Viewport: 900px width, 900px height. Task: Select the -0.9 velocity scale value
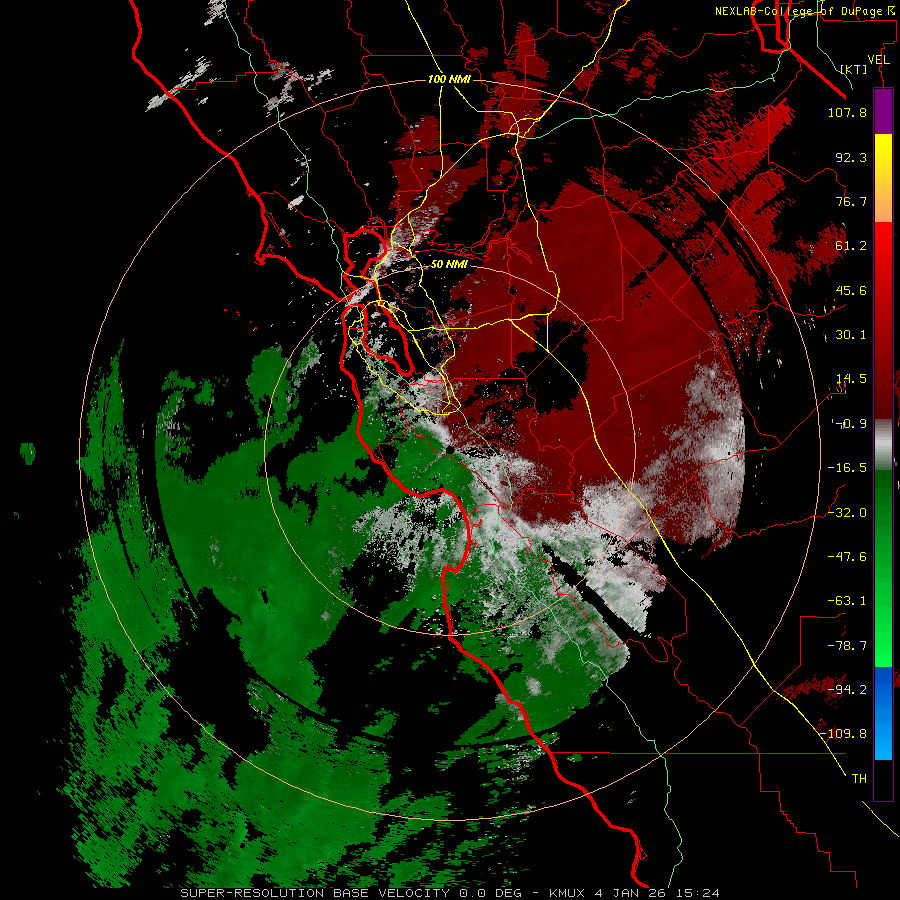pos(851,424)
